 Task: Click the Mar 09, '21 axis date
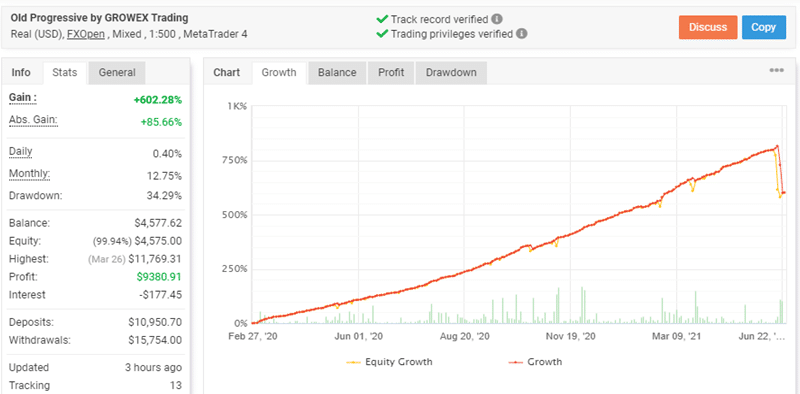[x=677, y=337]
